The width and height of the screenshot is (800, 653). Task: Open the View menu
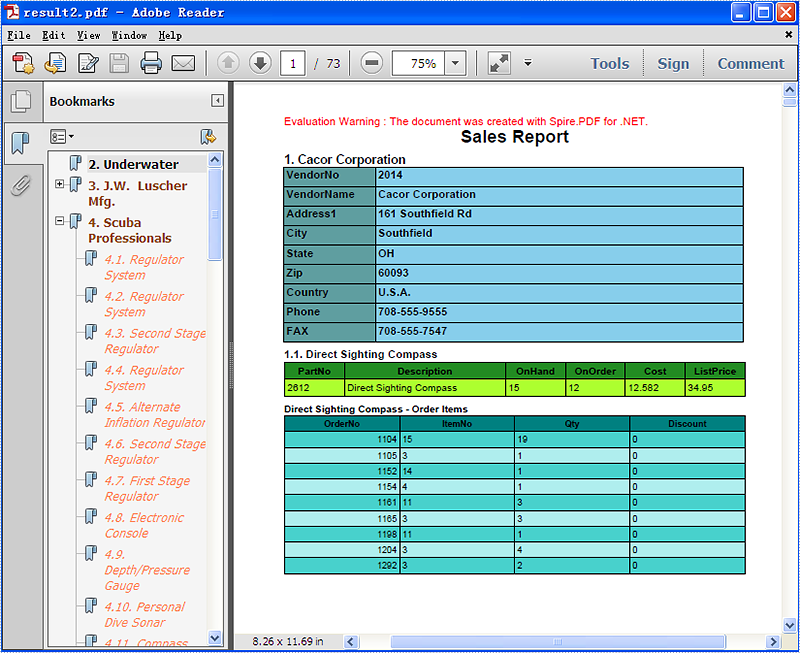[x=88, y=35]
